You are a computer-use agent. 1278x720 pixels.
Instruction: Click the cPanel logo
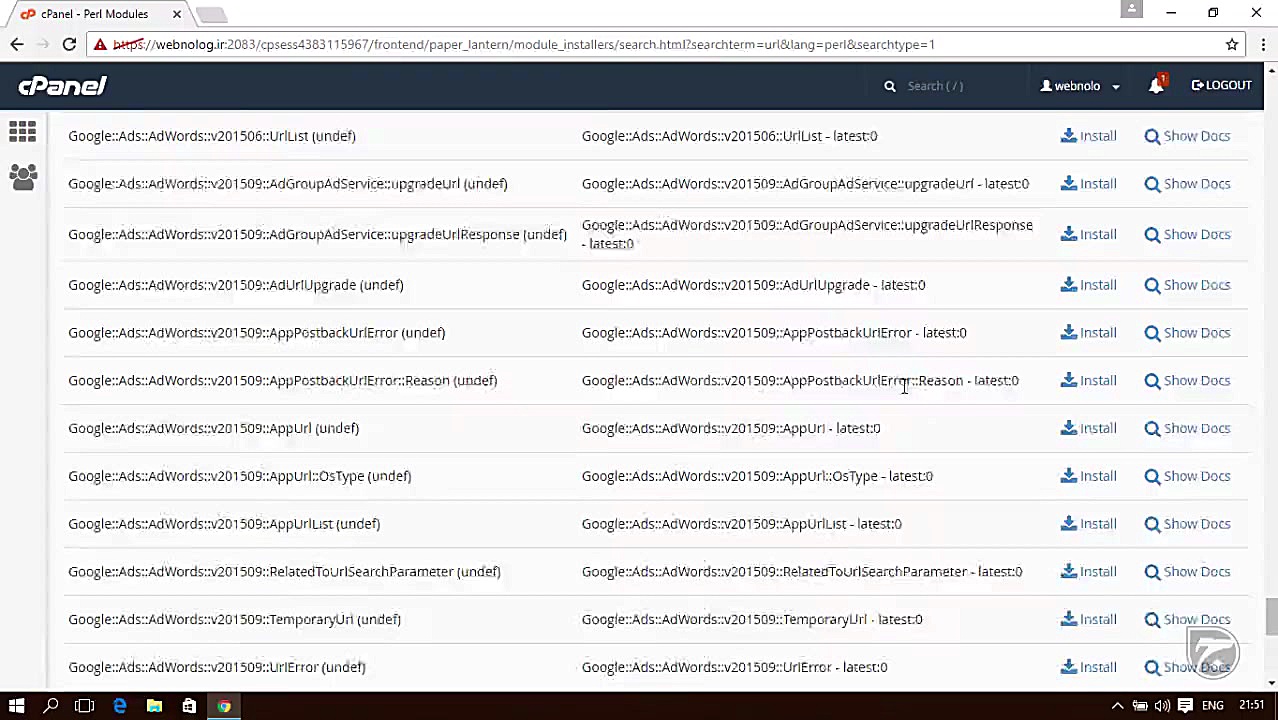(x=62, y=86)
